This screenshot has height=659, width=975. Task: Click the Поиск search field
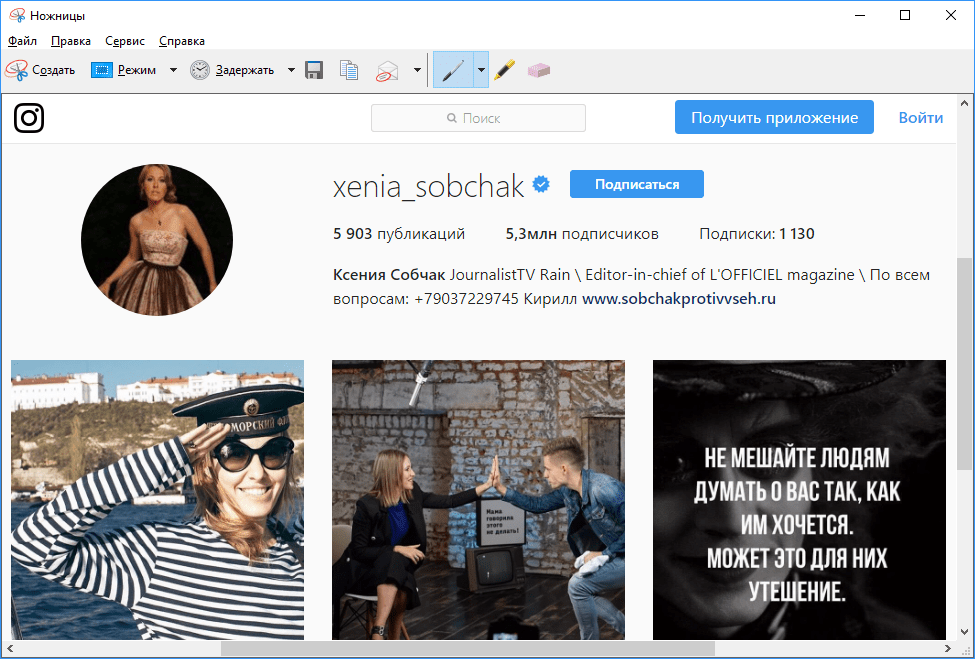(x=478, y=118)
